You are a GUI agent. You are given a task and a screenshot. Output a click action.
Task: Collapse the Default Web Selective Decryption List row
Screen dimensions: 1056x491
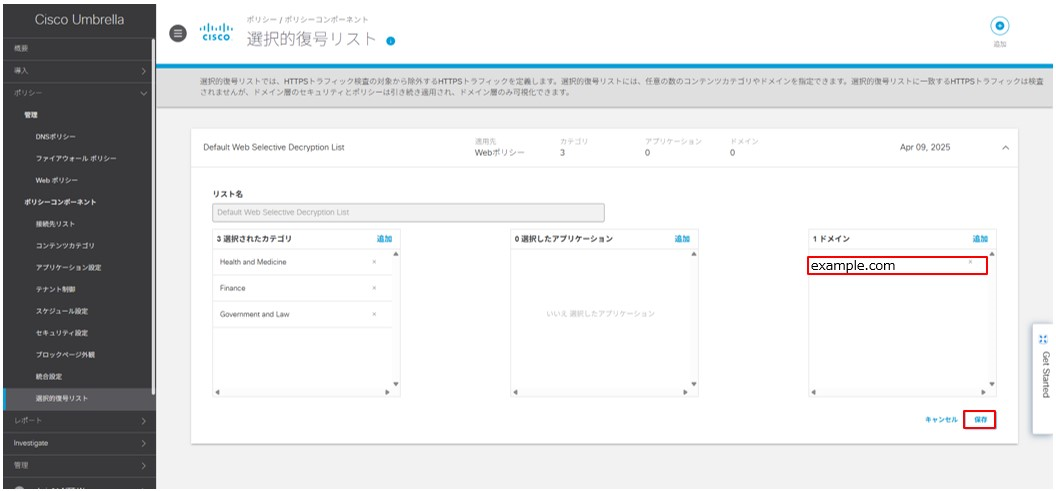point(1005,148)
